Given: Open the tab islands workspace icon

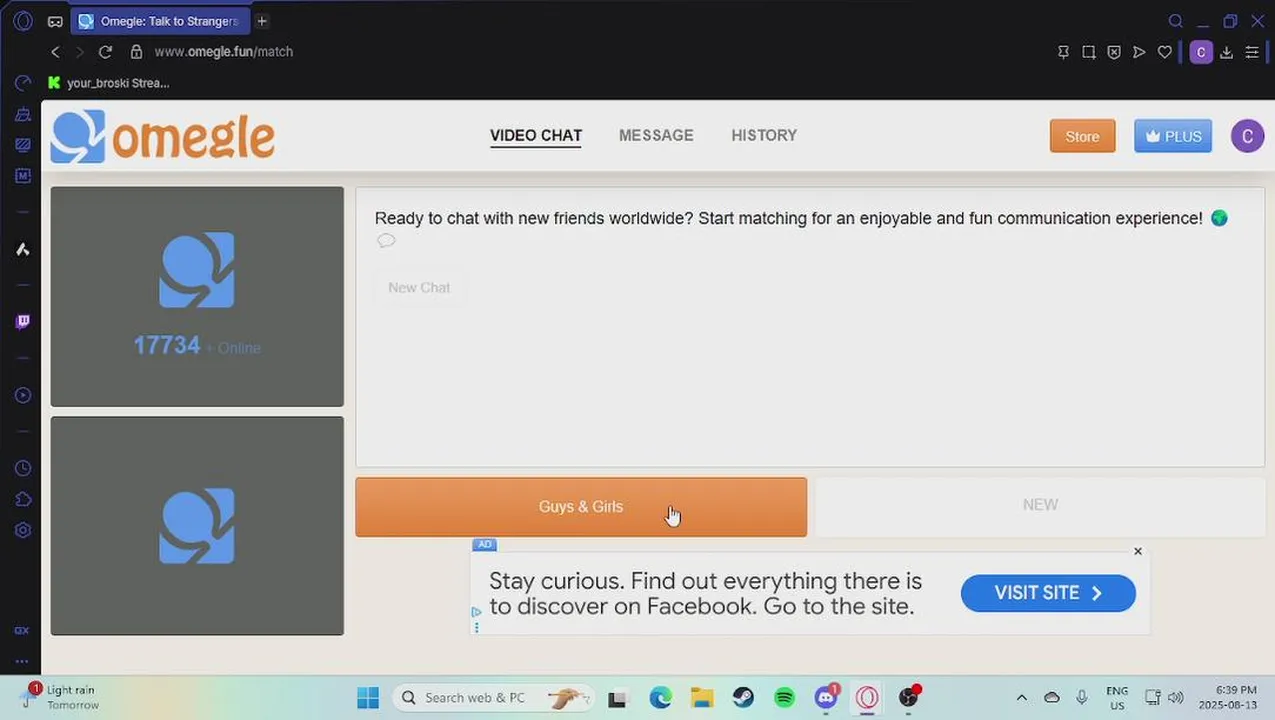Looking at the screenshot, I should point(56,21).
